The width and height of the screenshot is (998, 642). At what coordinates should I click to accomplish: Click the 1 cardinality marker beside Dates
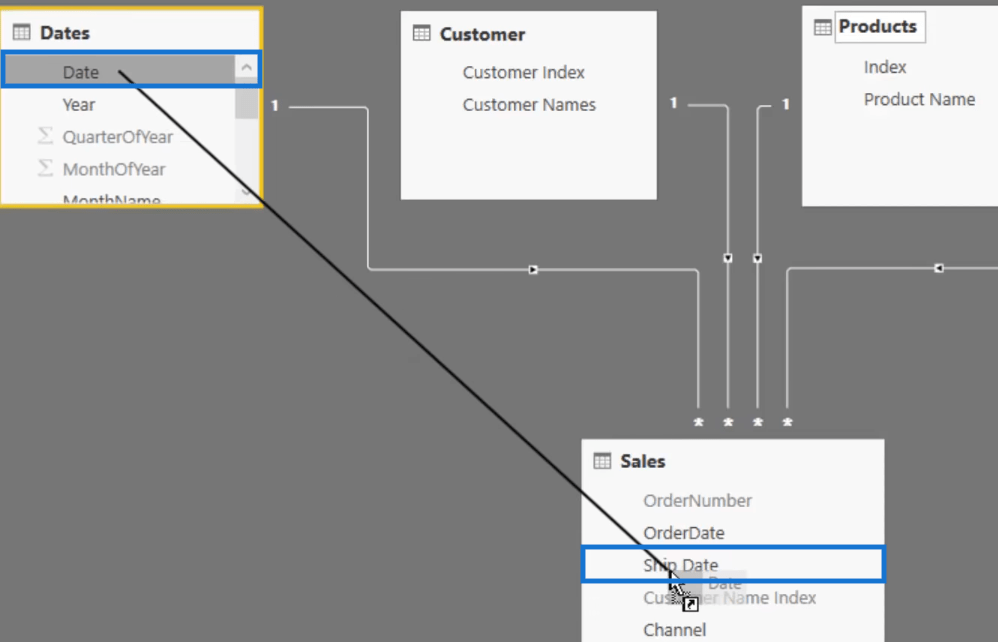(275, 106)
